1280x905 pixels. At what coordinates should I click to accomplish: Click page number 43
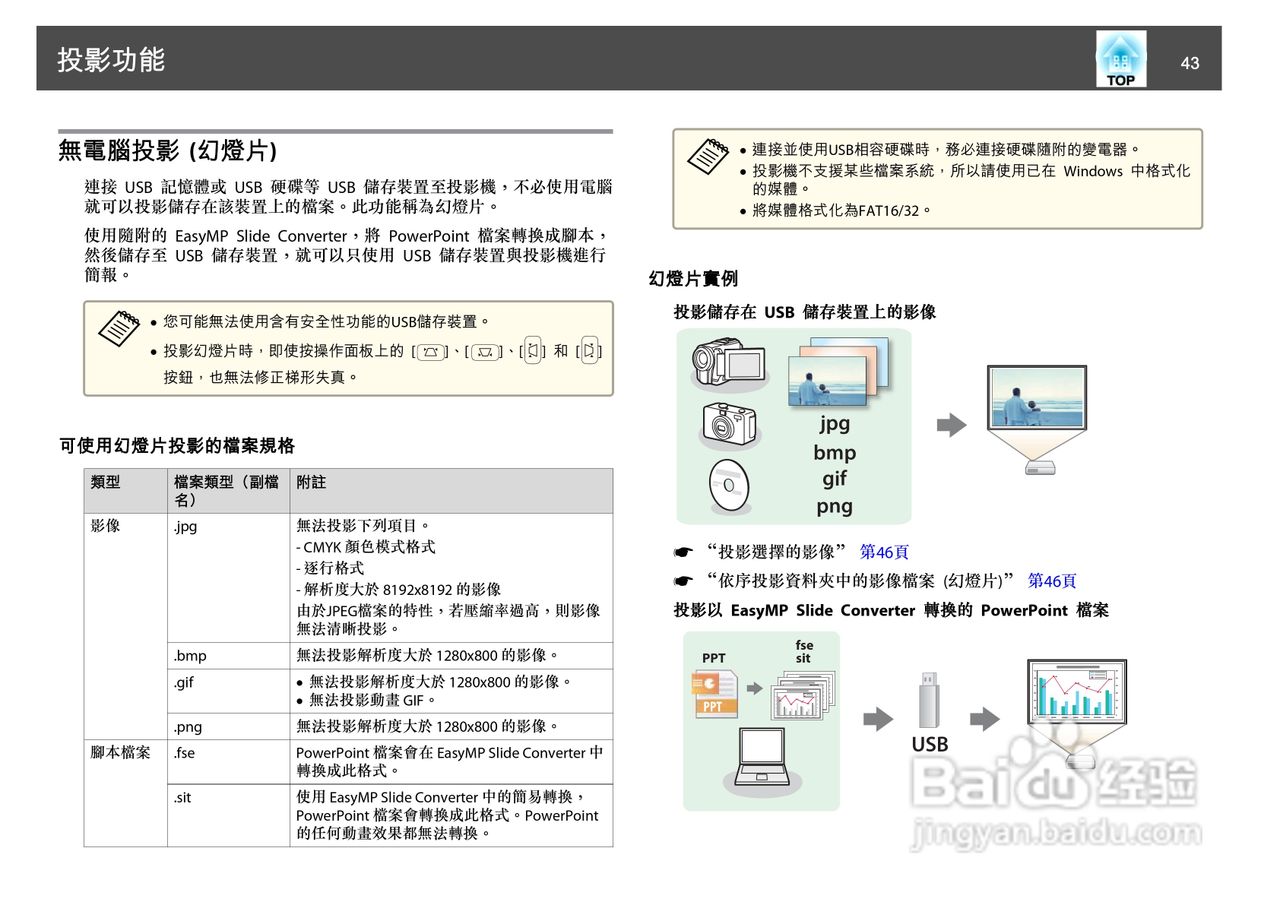1189,63
